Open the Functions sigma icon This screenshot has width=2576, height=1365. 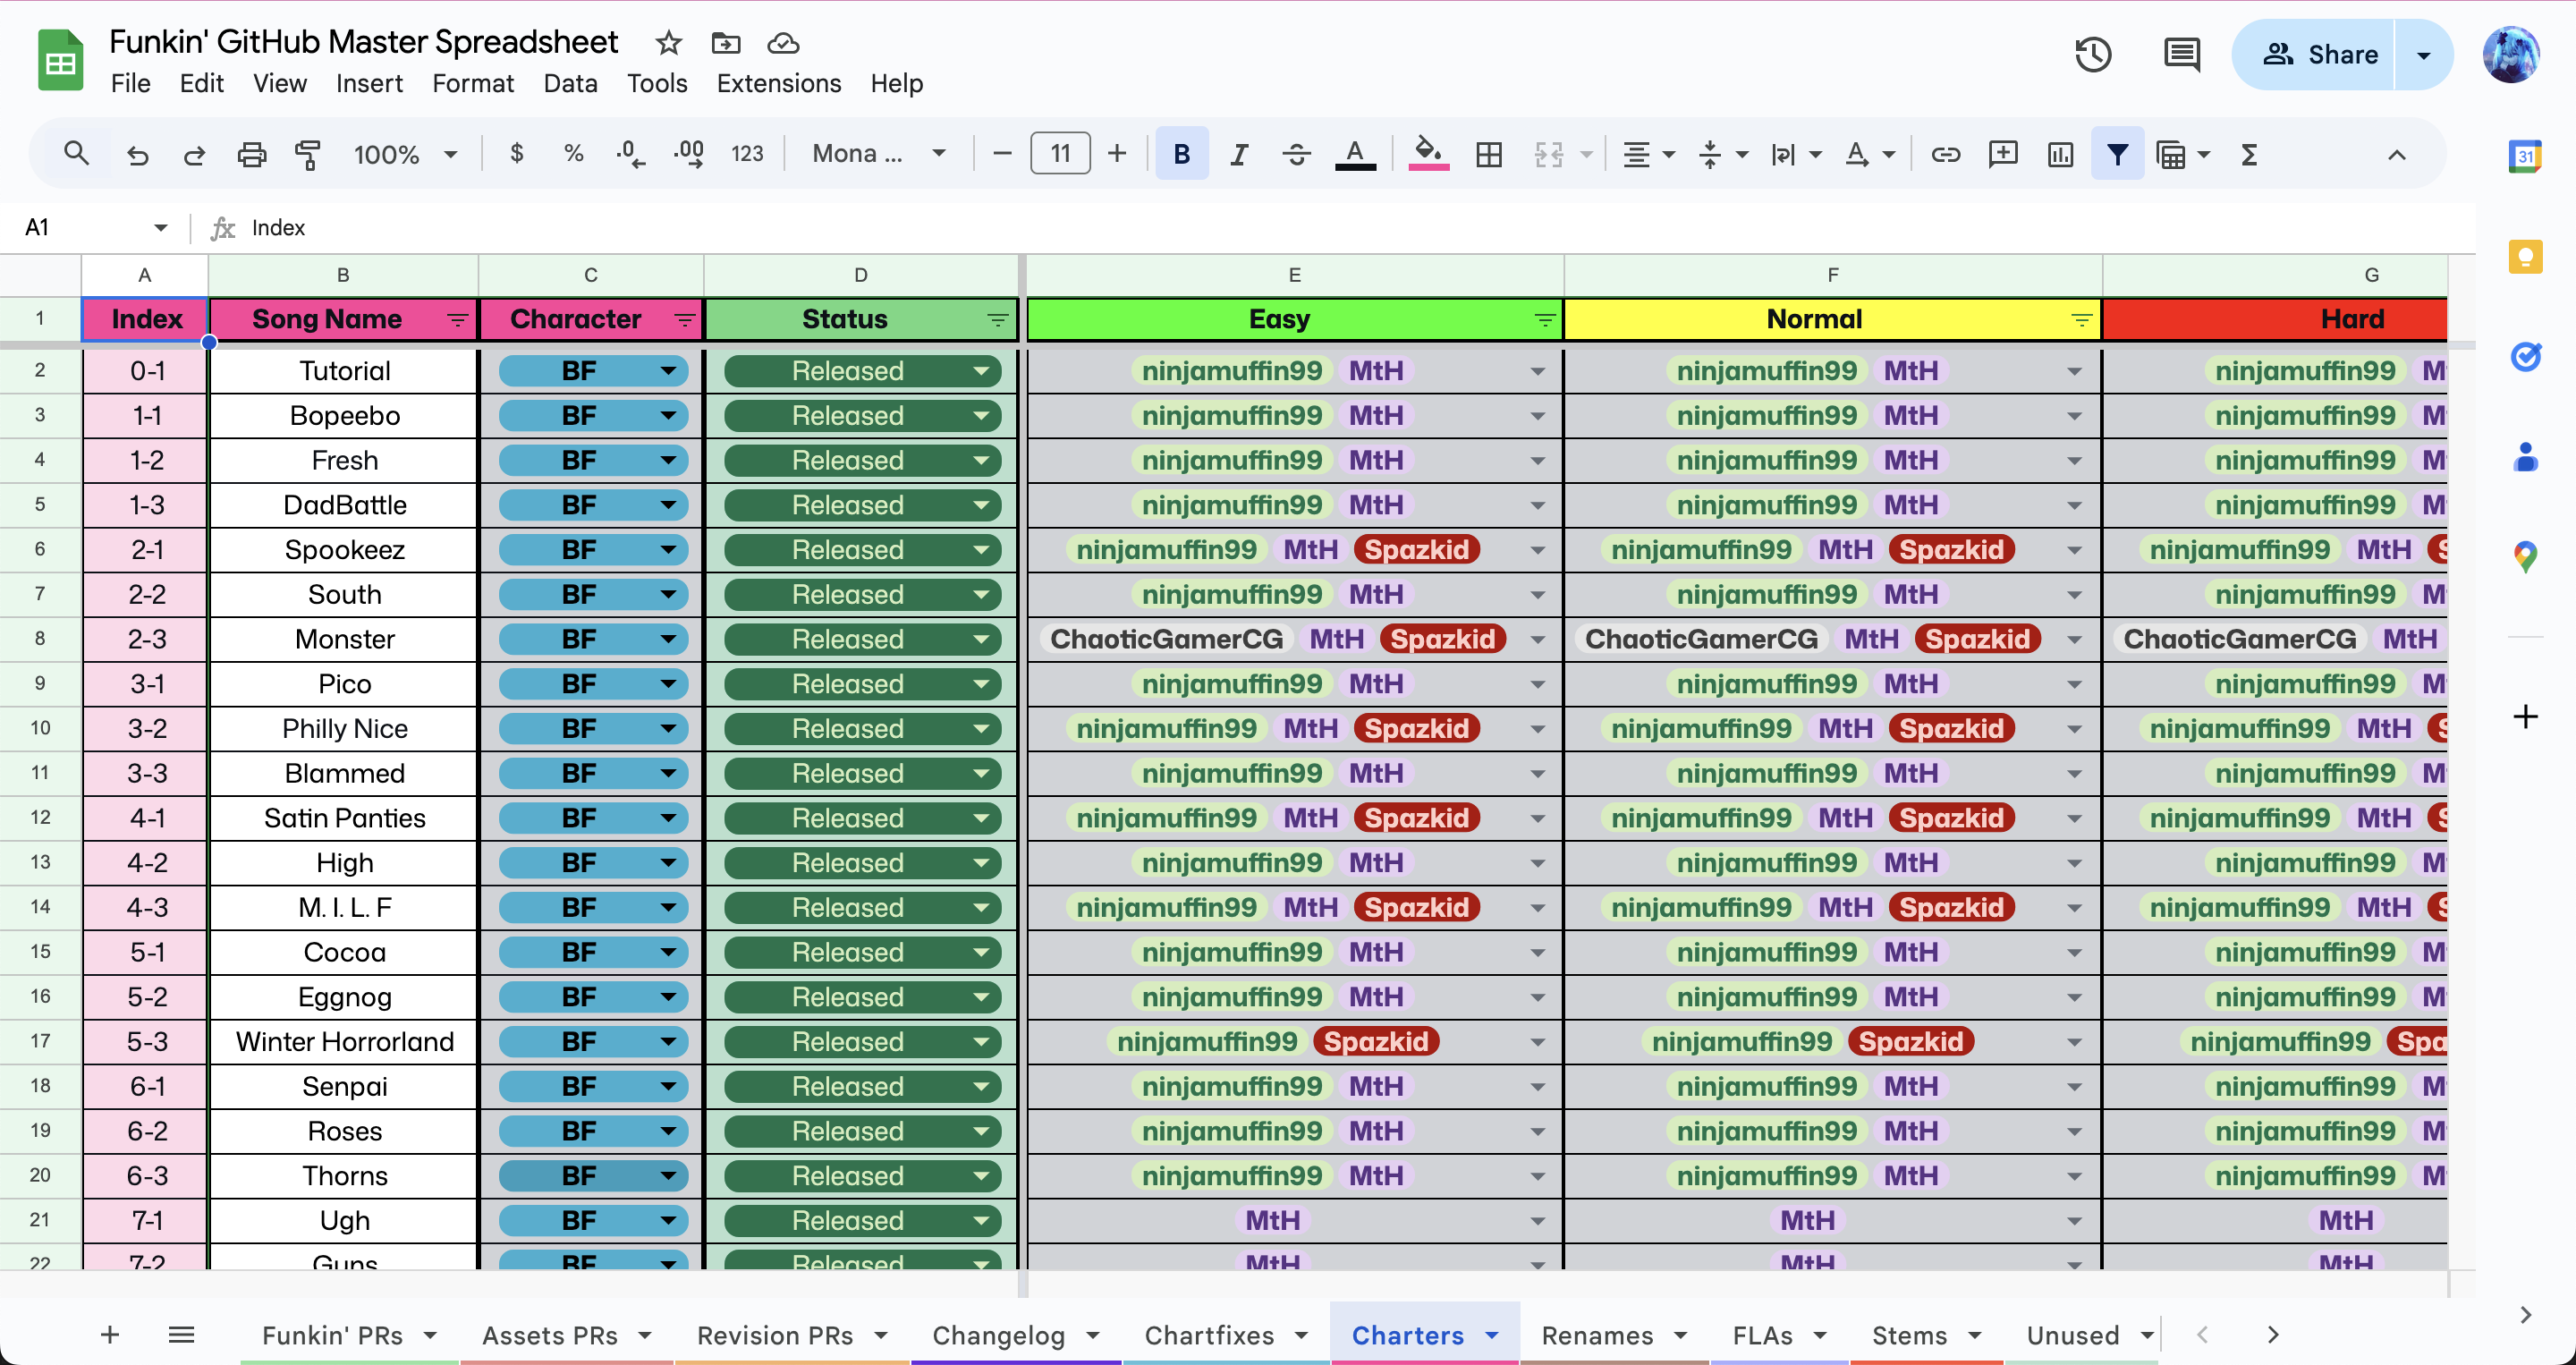[x=2249, y=154]
